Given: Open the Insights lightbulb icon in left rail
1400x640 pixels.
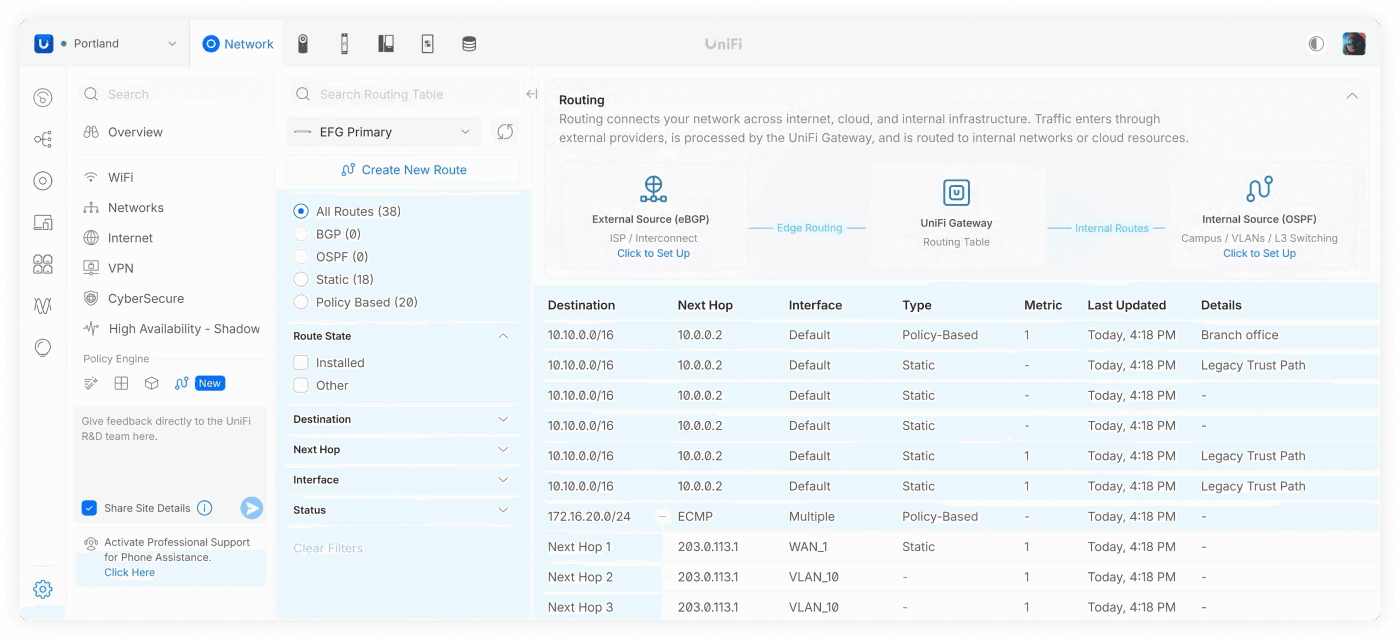Looking at the screenshot, I should tap(43, 347).
